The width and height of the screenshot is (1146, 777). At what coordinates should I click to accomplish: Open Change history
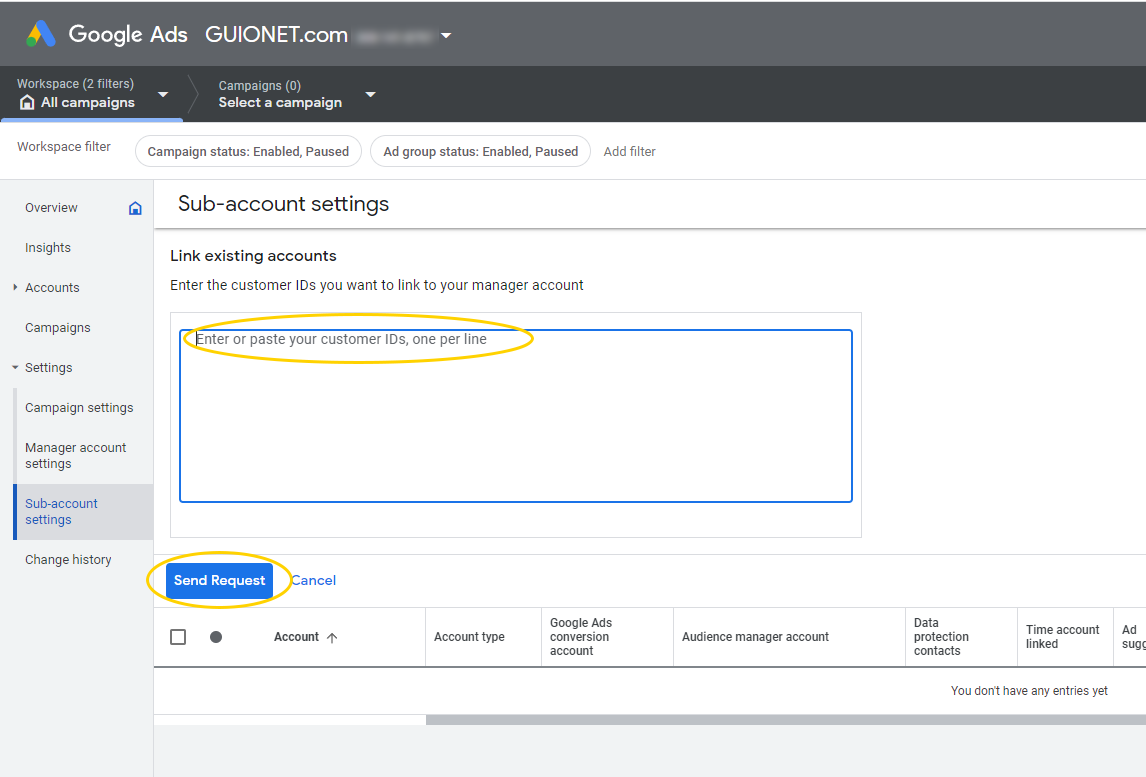coord(68,560)
